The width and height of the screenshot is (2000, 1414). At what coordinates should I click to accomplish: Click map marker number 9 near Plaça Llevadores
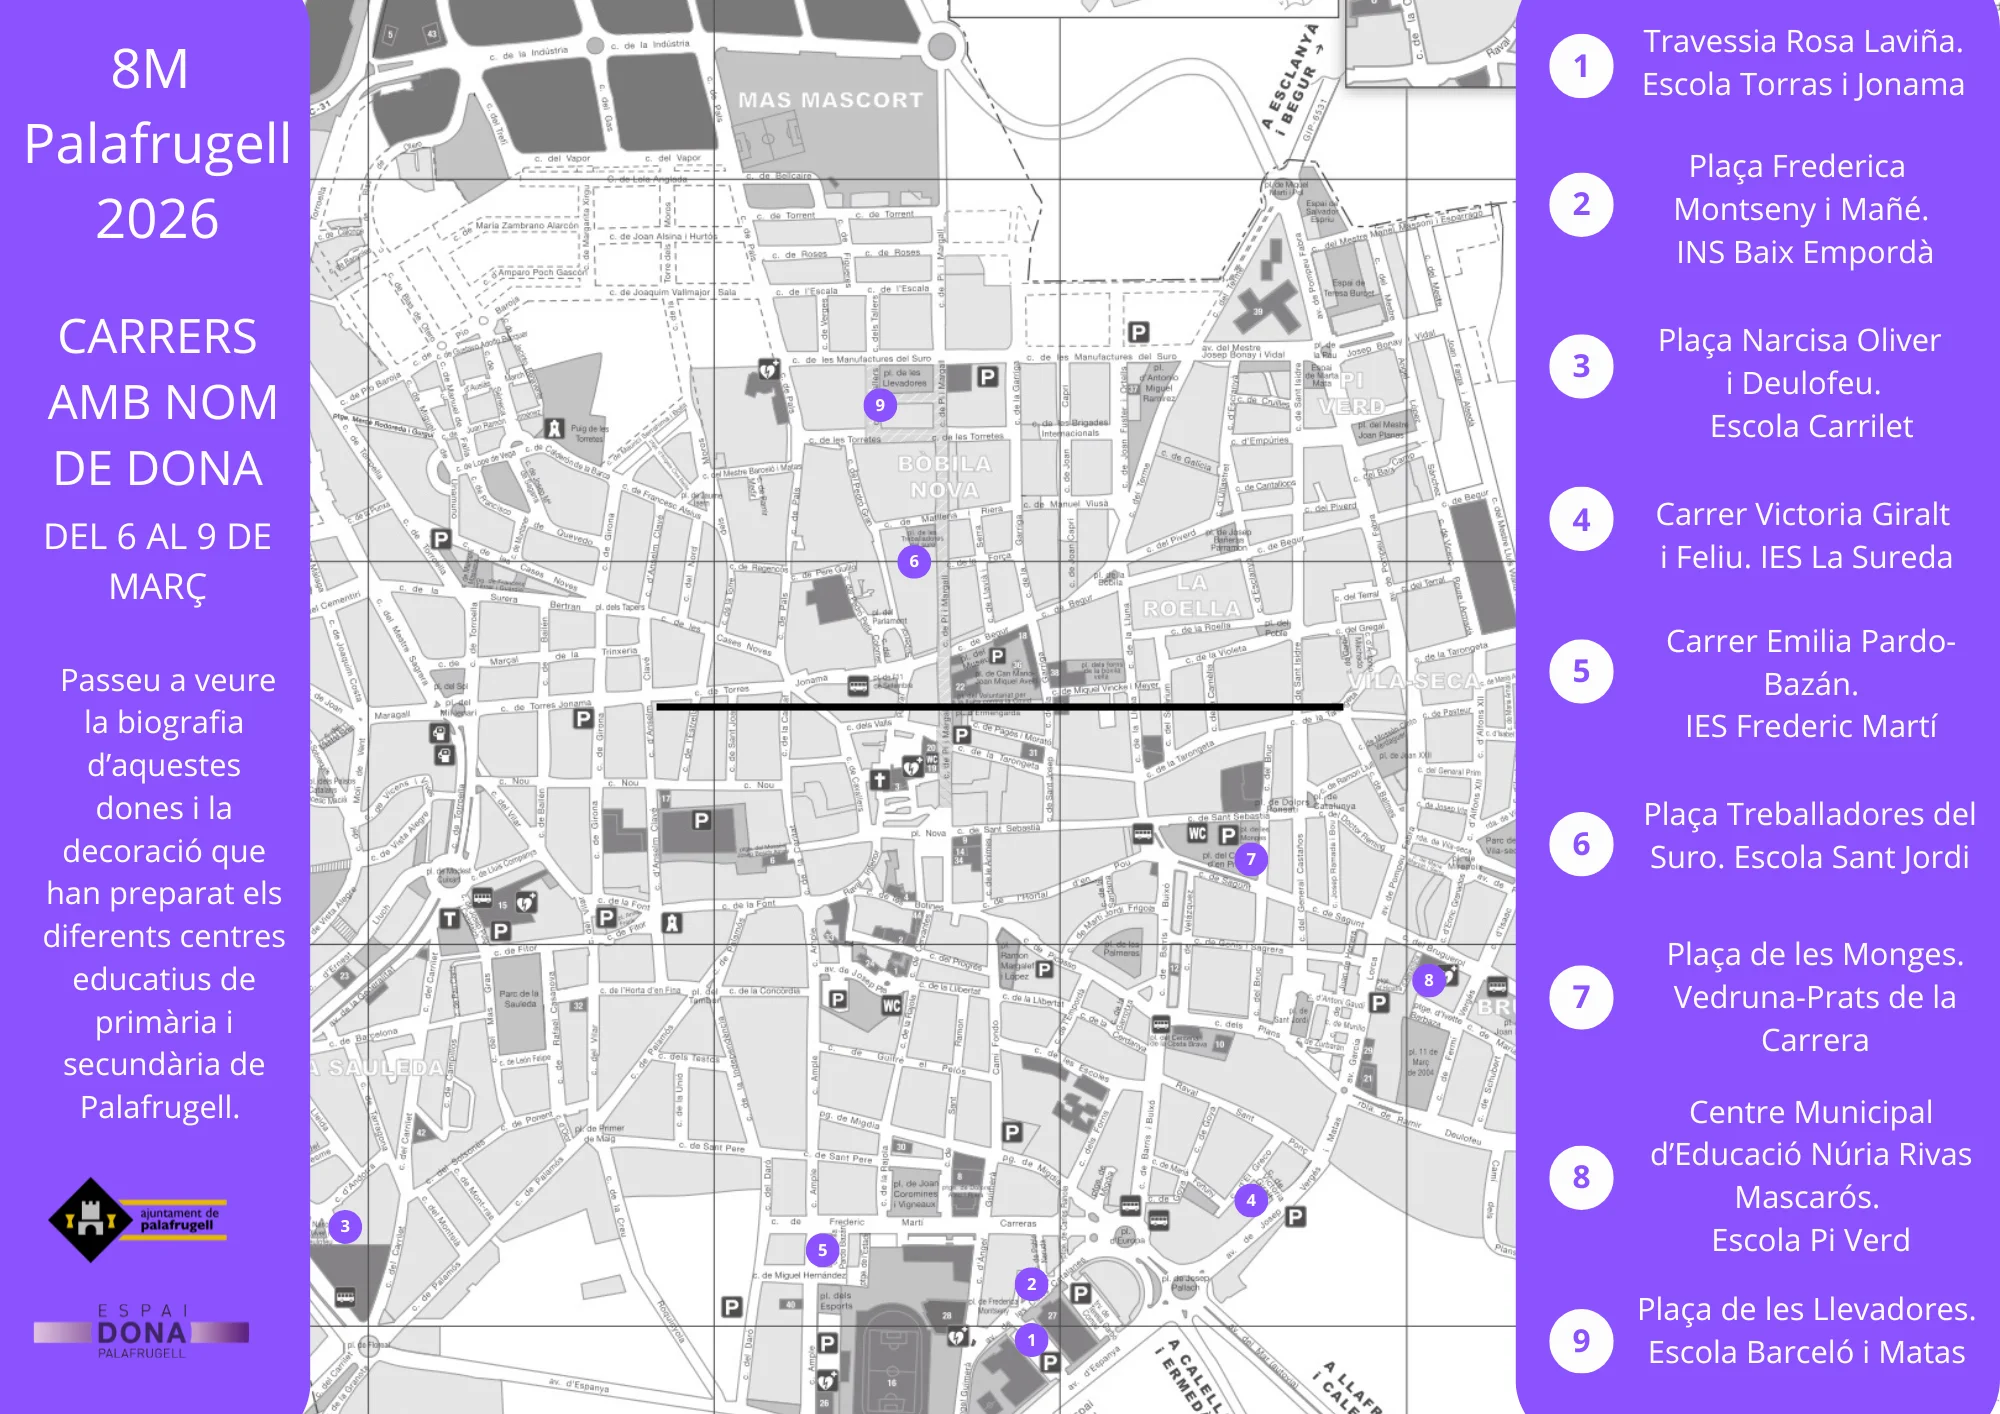pyautogui.click(x=880, y=405)
